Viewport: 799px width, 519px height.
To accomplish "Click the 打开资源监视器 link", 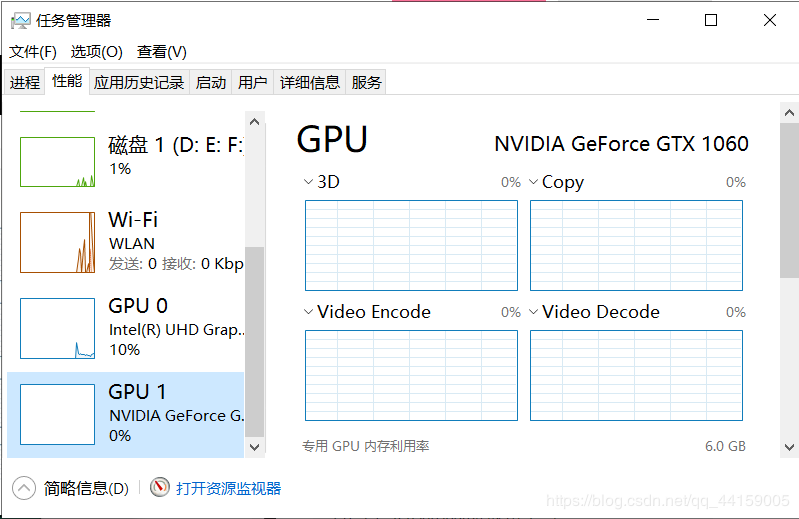I will point(228,488).
